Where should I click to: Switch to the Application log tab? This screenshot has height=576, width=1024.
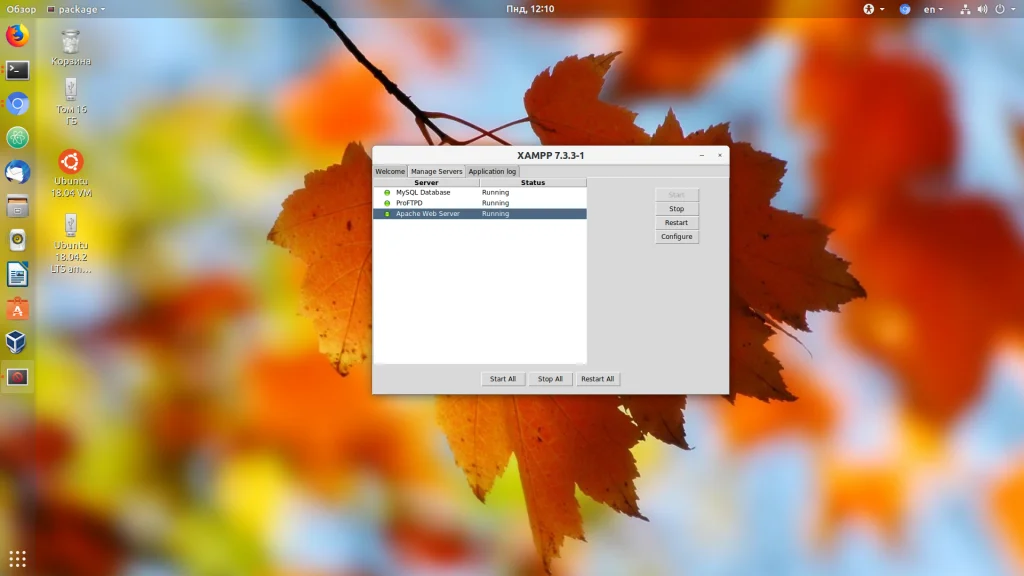click(x=492, y=172)
